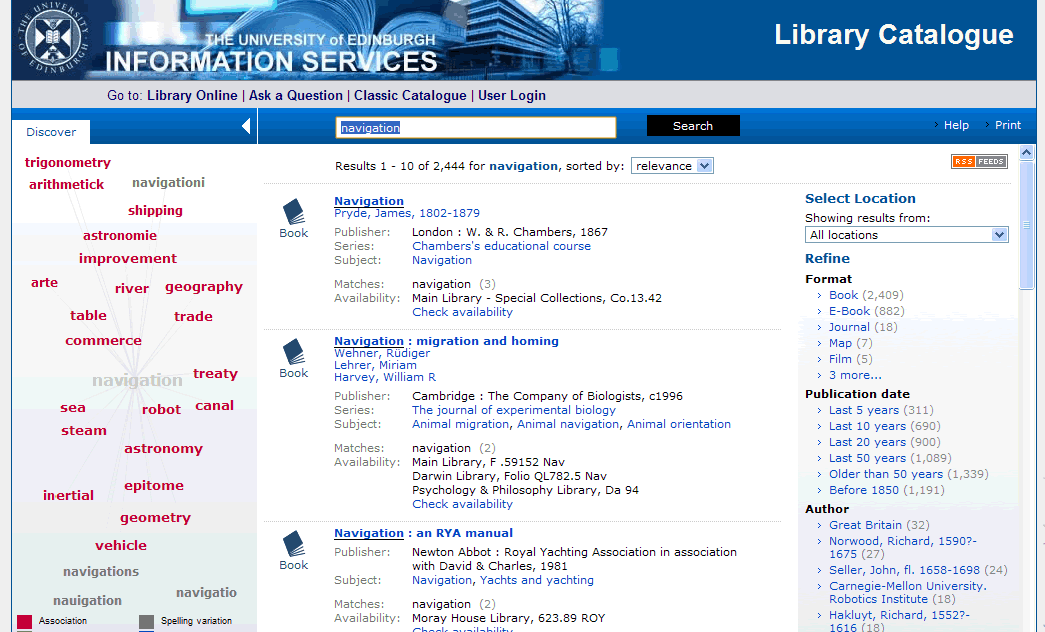This screenshot has width=1045, height=632.
Task: Click the RSS Feeds icon
Action: tap(978, 161)
